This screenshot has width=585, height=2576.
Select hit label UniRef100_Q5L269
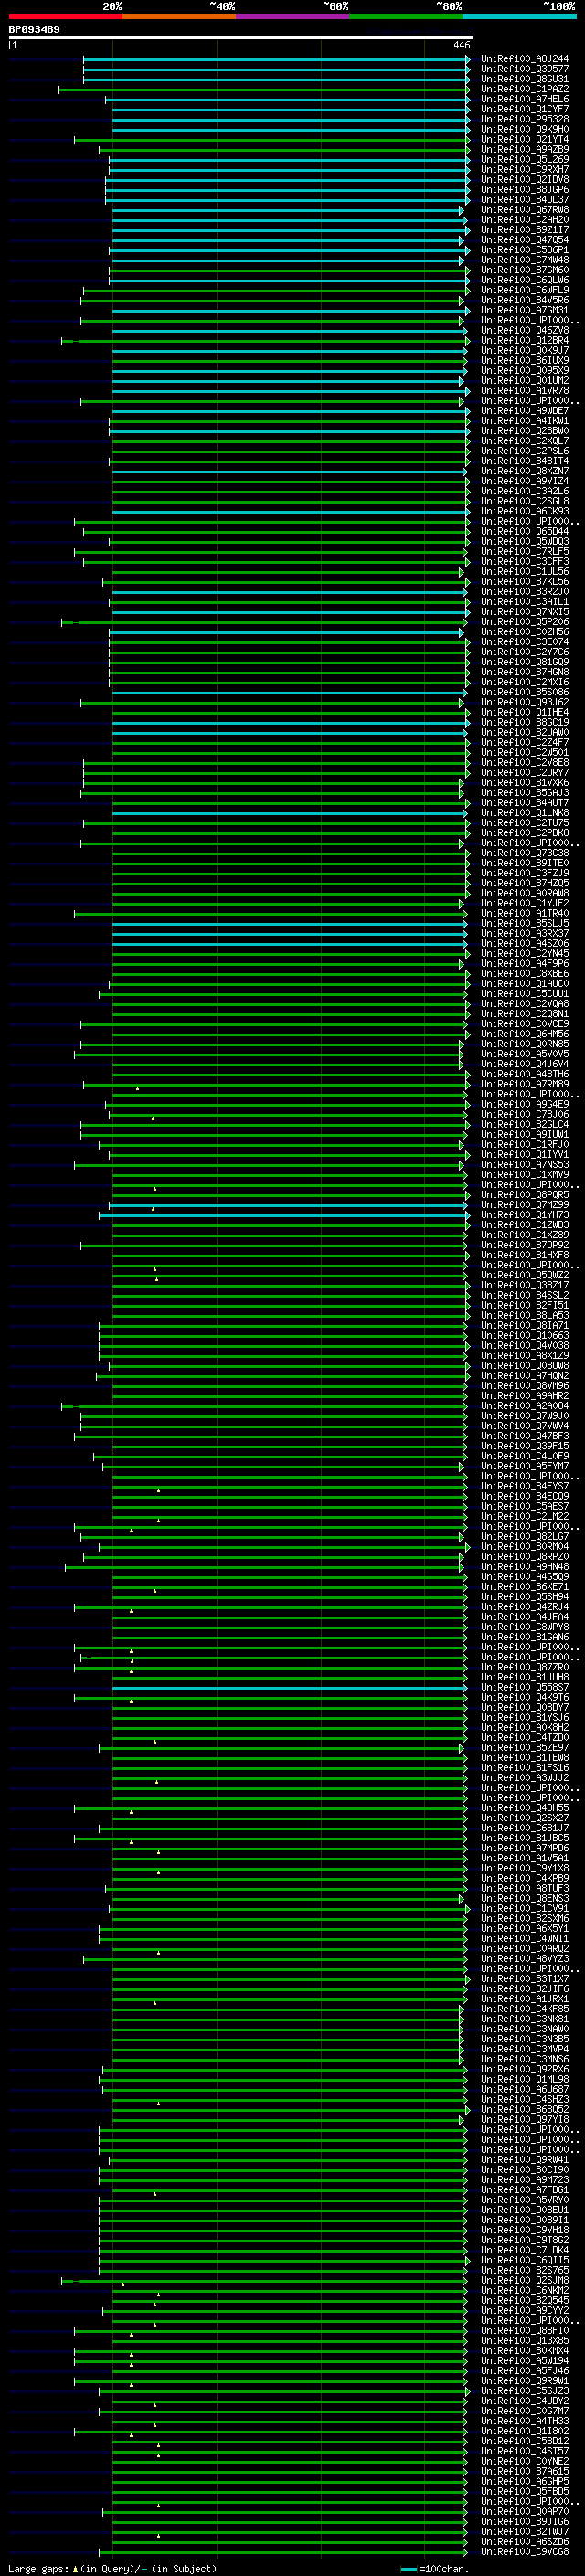tap(524, 159)
